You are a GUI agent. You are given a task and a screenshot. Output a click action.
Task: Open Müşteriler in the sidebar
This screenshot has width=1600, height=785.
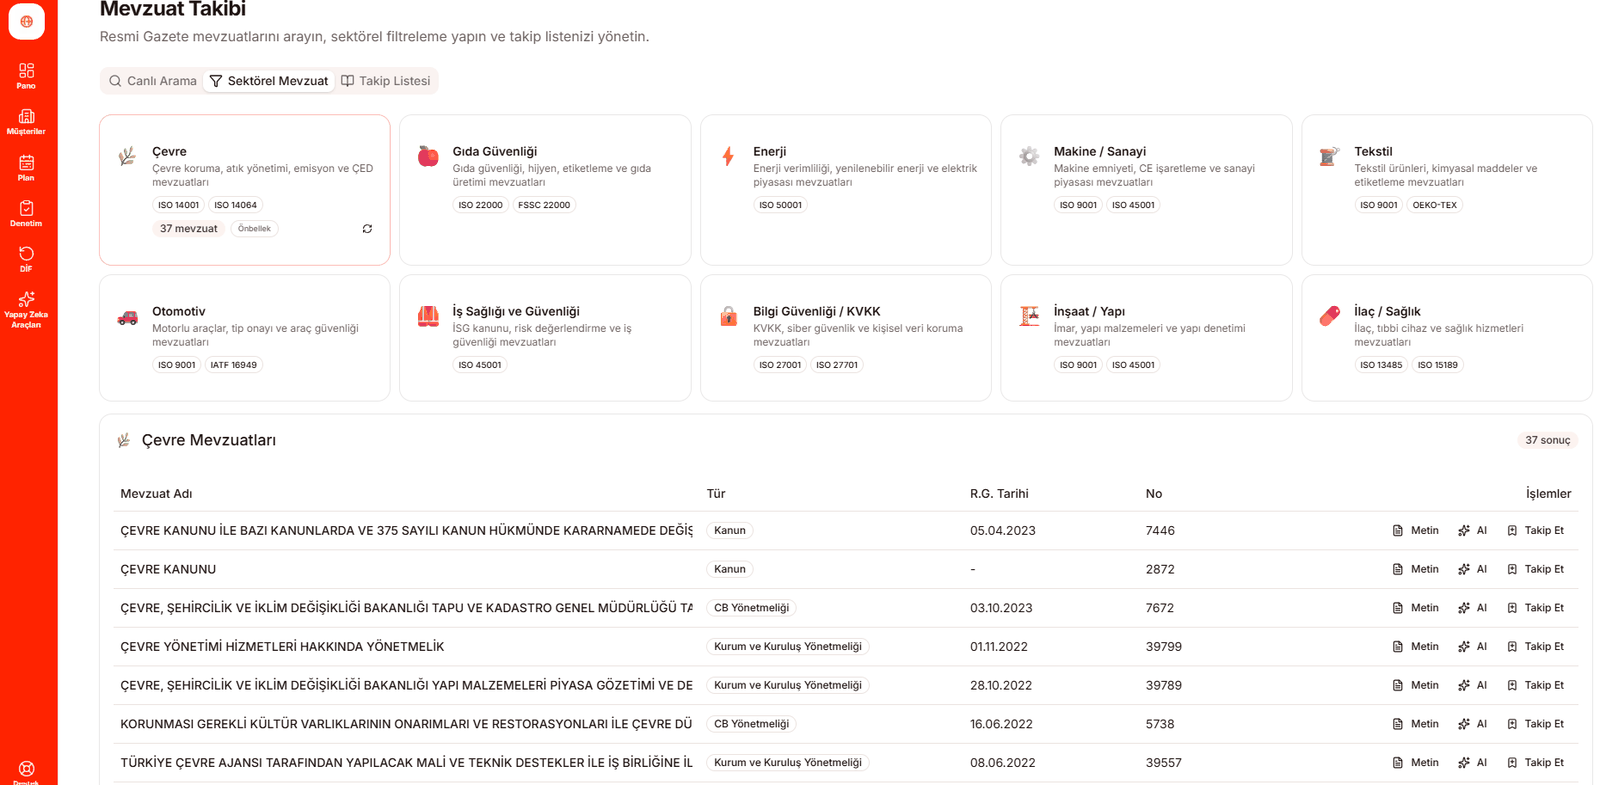[26, 122]
